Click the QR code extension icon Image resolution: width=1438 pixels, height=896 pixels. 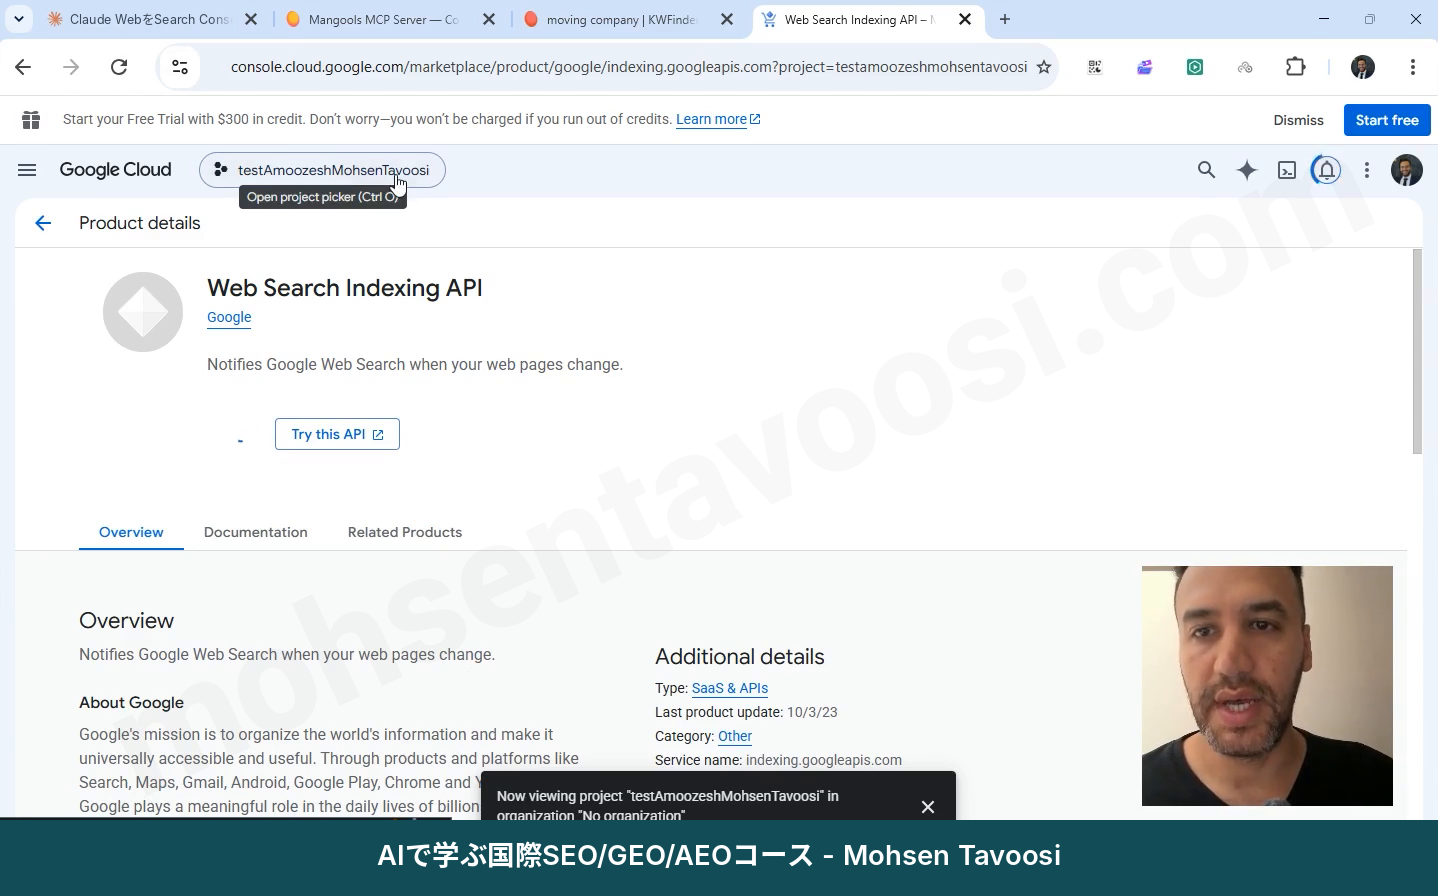point(1095,67)
